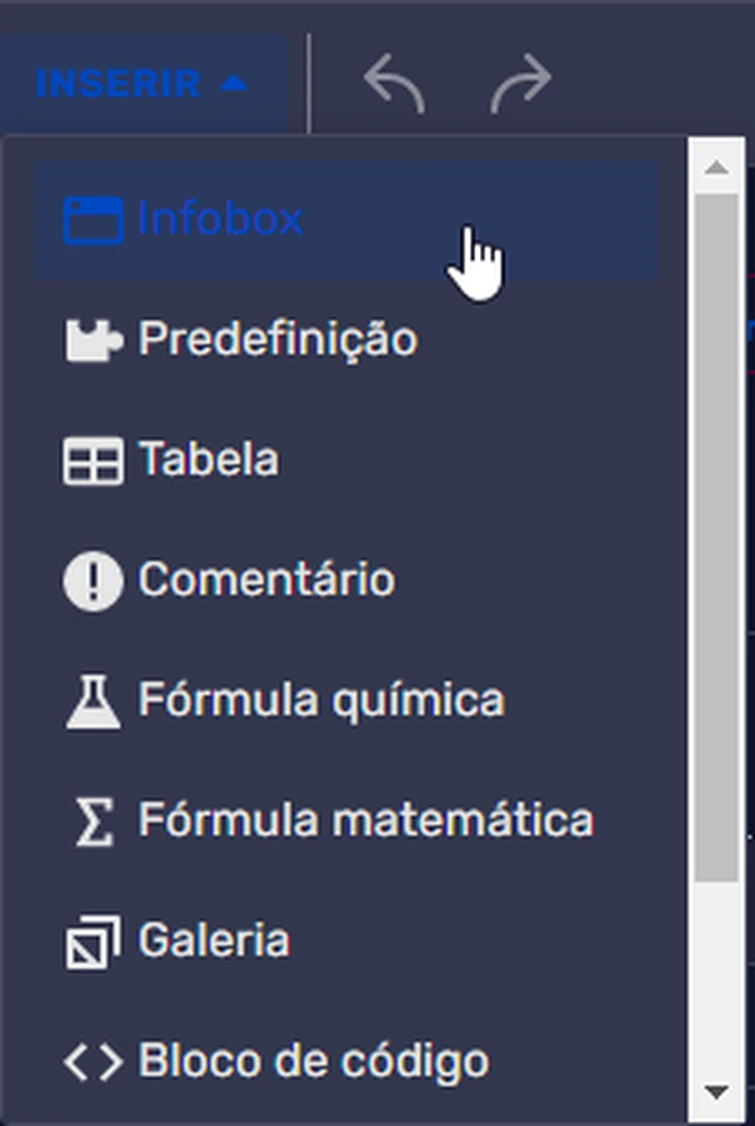Collapse the INSERIR dropdown menu

coord(140,84)
